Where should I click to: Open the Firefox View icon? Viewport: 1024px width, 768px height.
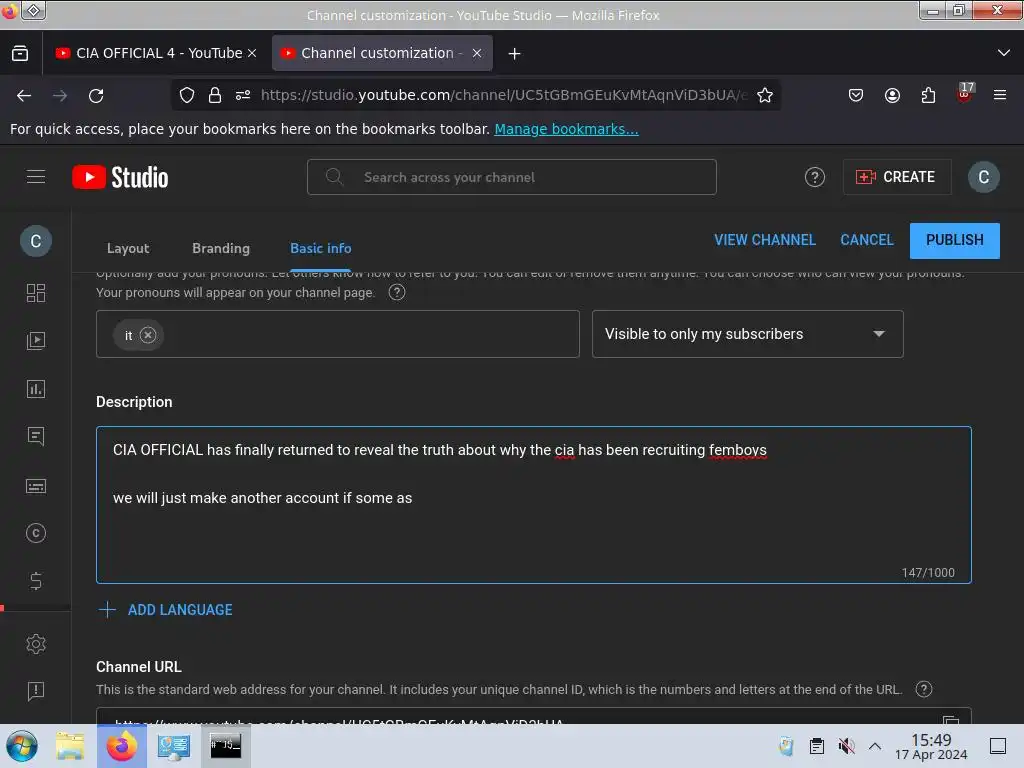point(20,53)
